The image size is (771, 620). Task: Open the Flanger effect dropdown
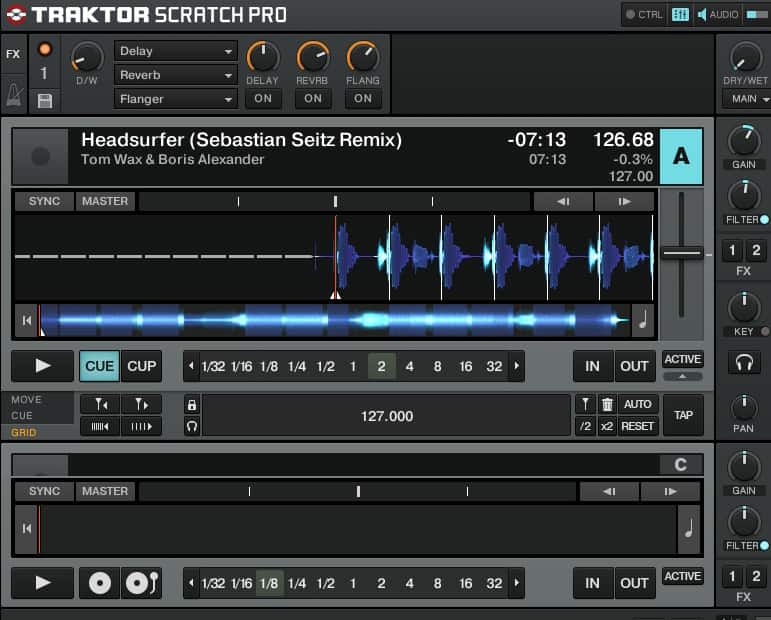[x=176, y=99]
